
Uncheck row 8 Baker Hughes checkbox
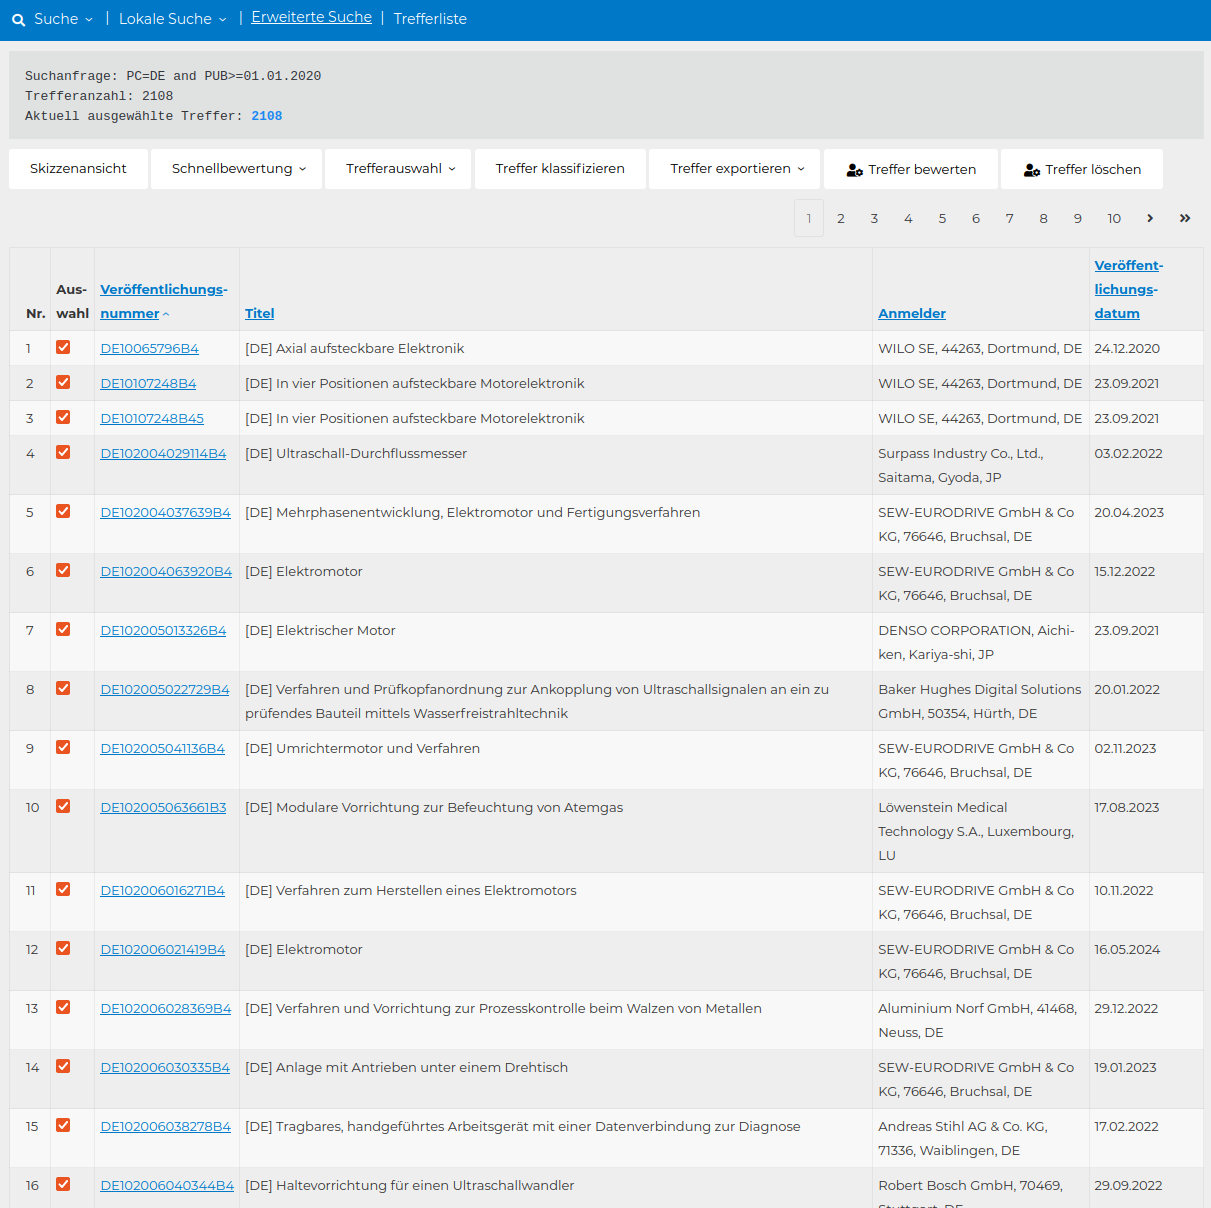point(63,688)
